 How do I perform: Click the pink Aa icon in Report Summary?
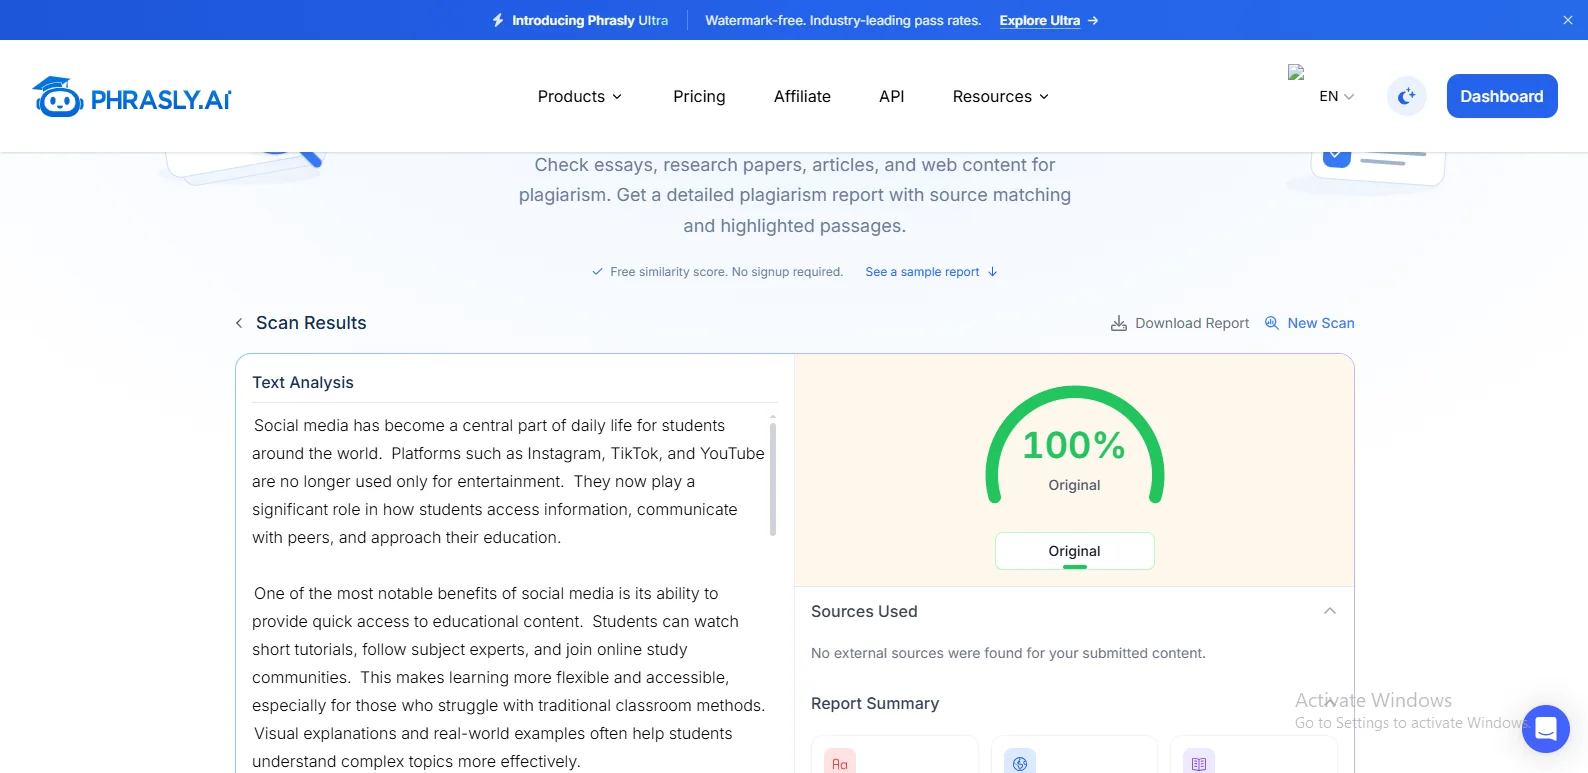(x=840, y=763)
